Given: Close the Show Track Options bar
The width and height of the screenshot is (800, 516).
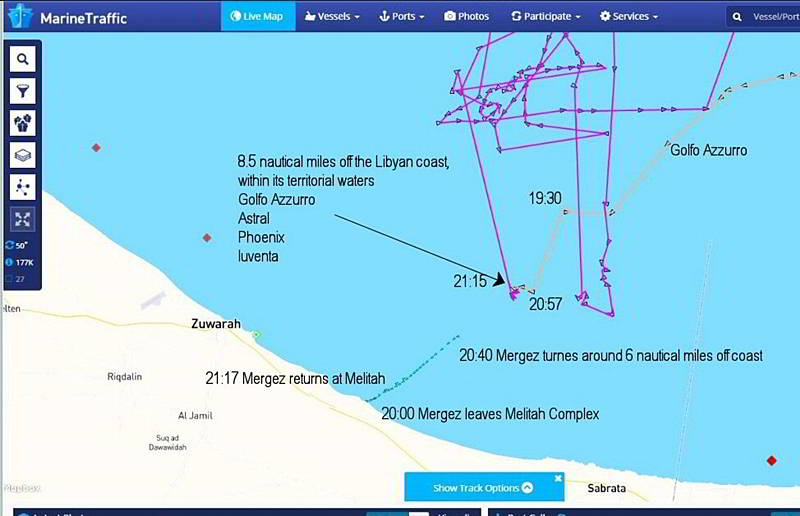Looking at the screenshot, I should 558,478.
